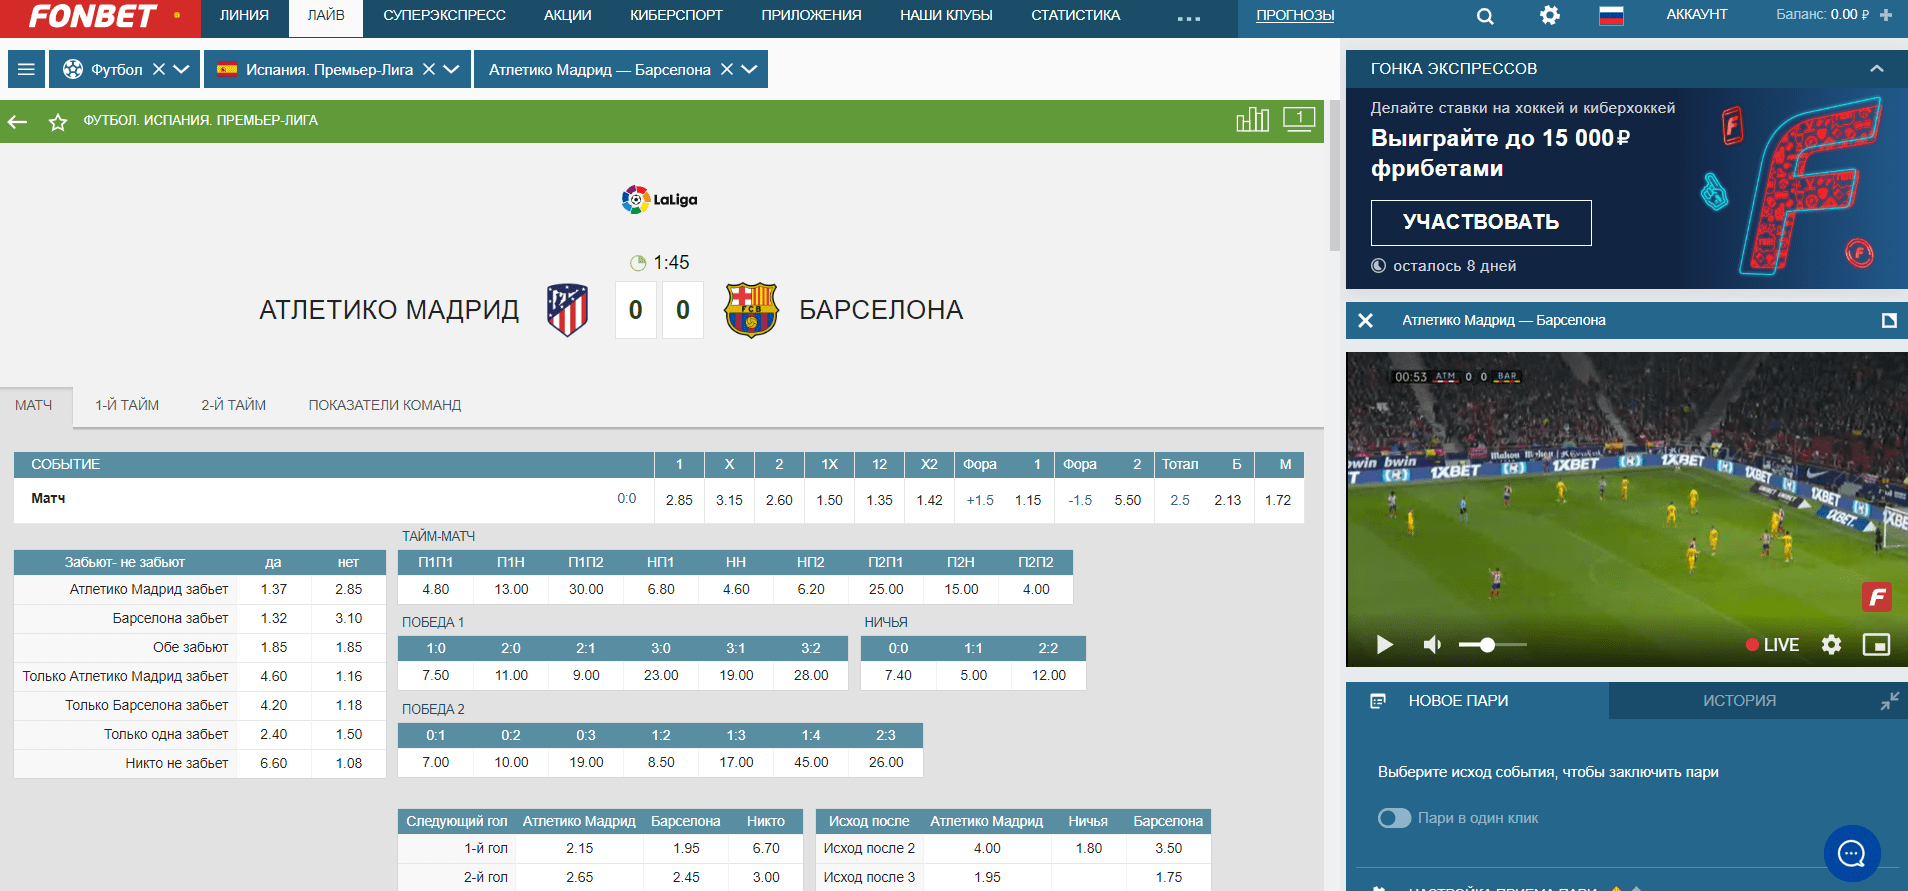Open the ИСТОРИЯ bet slip tab
The image size is (1908, 891).
point(1739,701)
